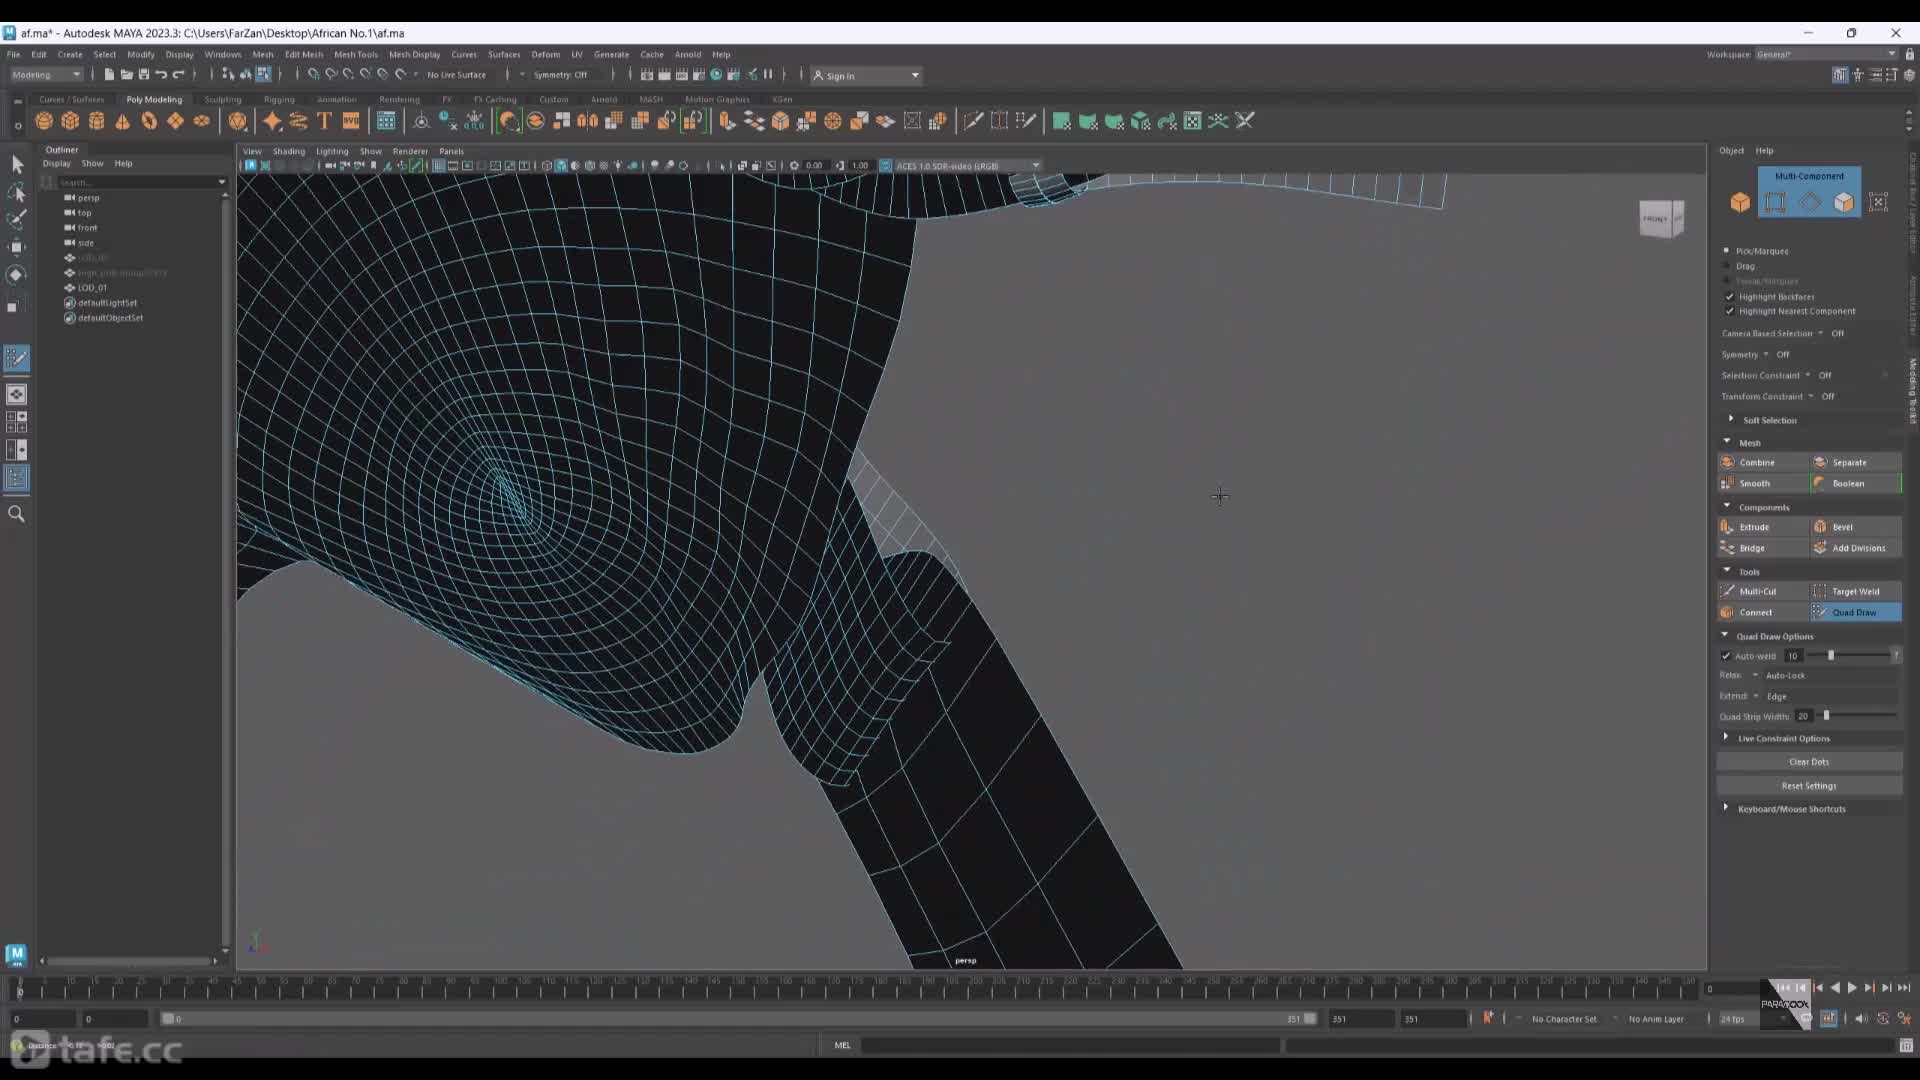Toggle Highlight Backfaces checkbox
Viewport: 1920px width, 1080px height.
pos(1730,296)
